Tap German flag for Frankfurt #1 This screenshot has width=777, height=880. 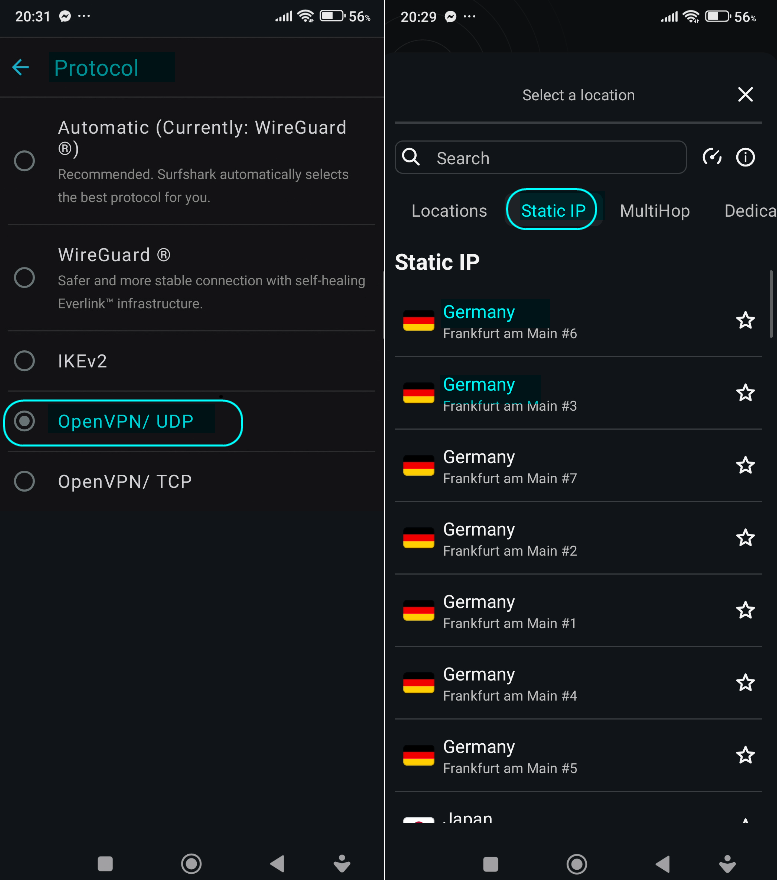[x=418, y=610]
